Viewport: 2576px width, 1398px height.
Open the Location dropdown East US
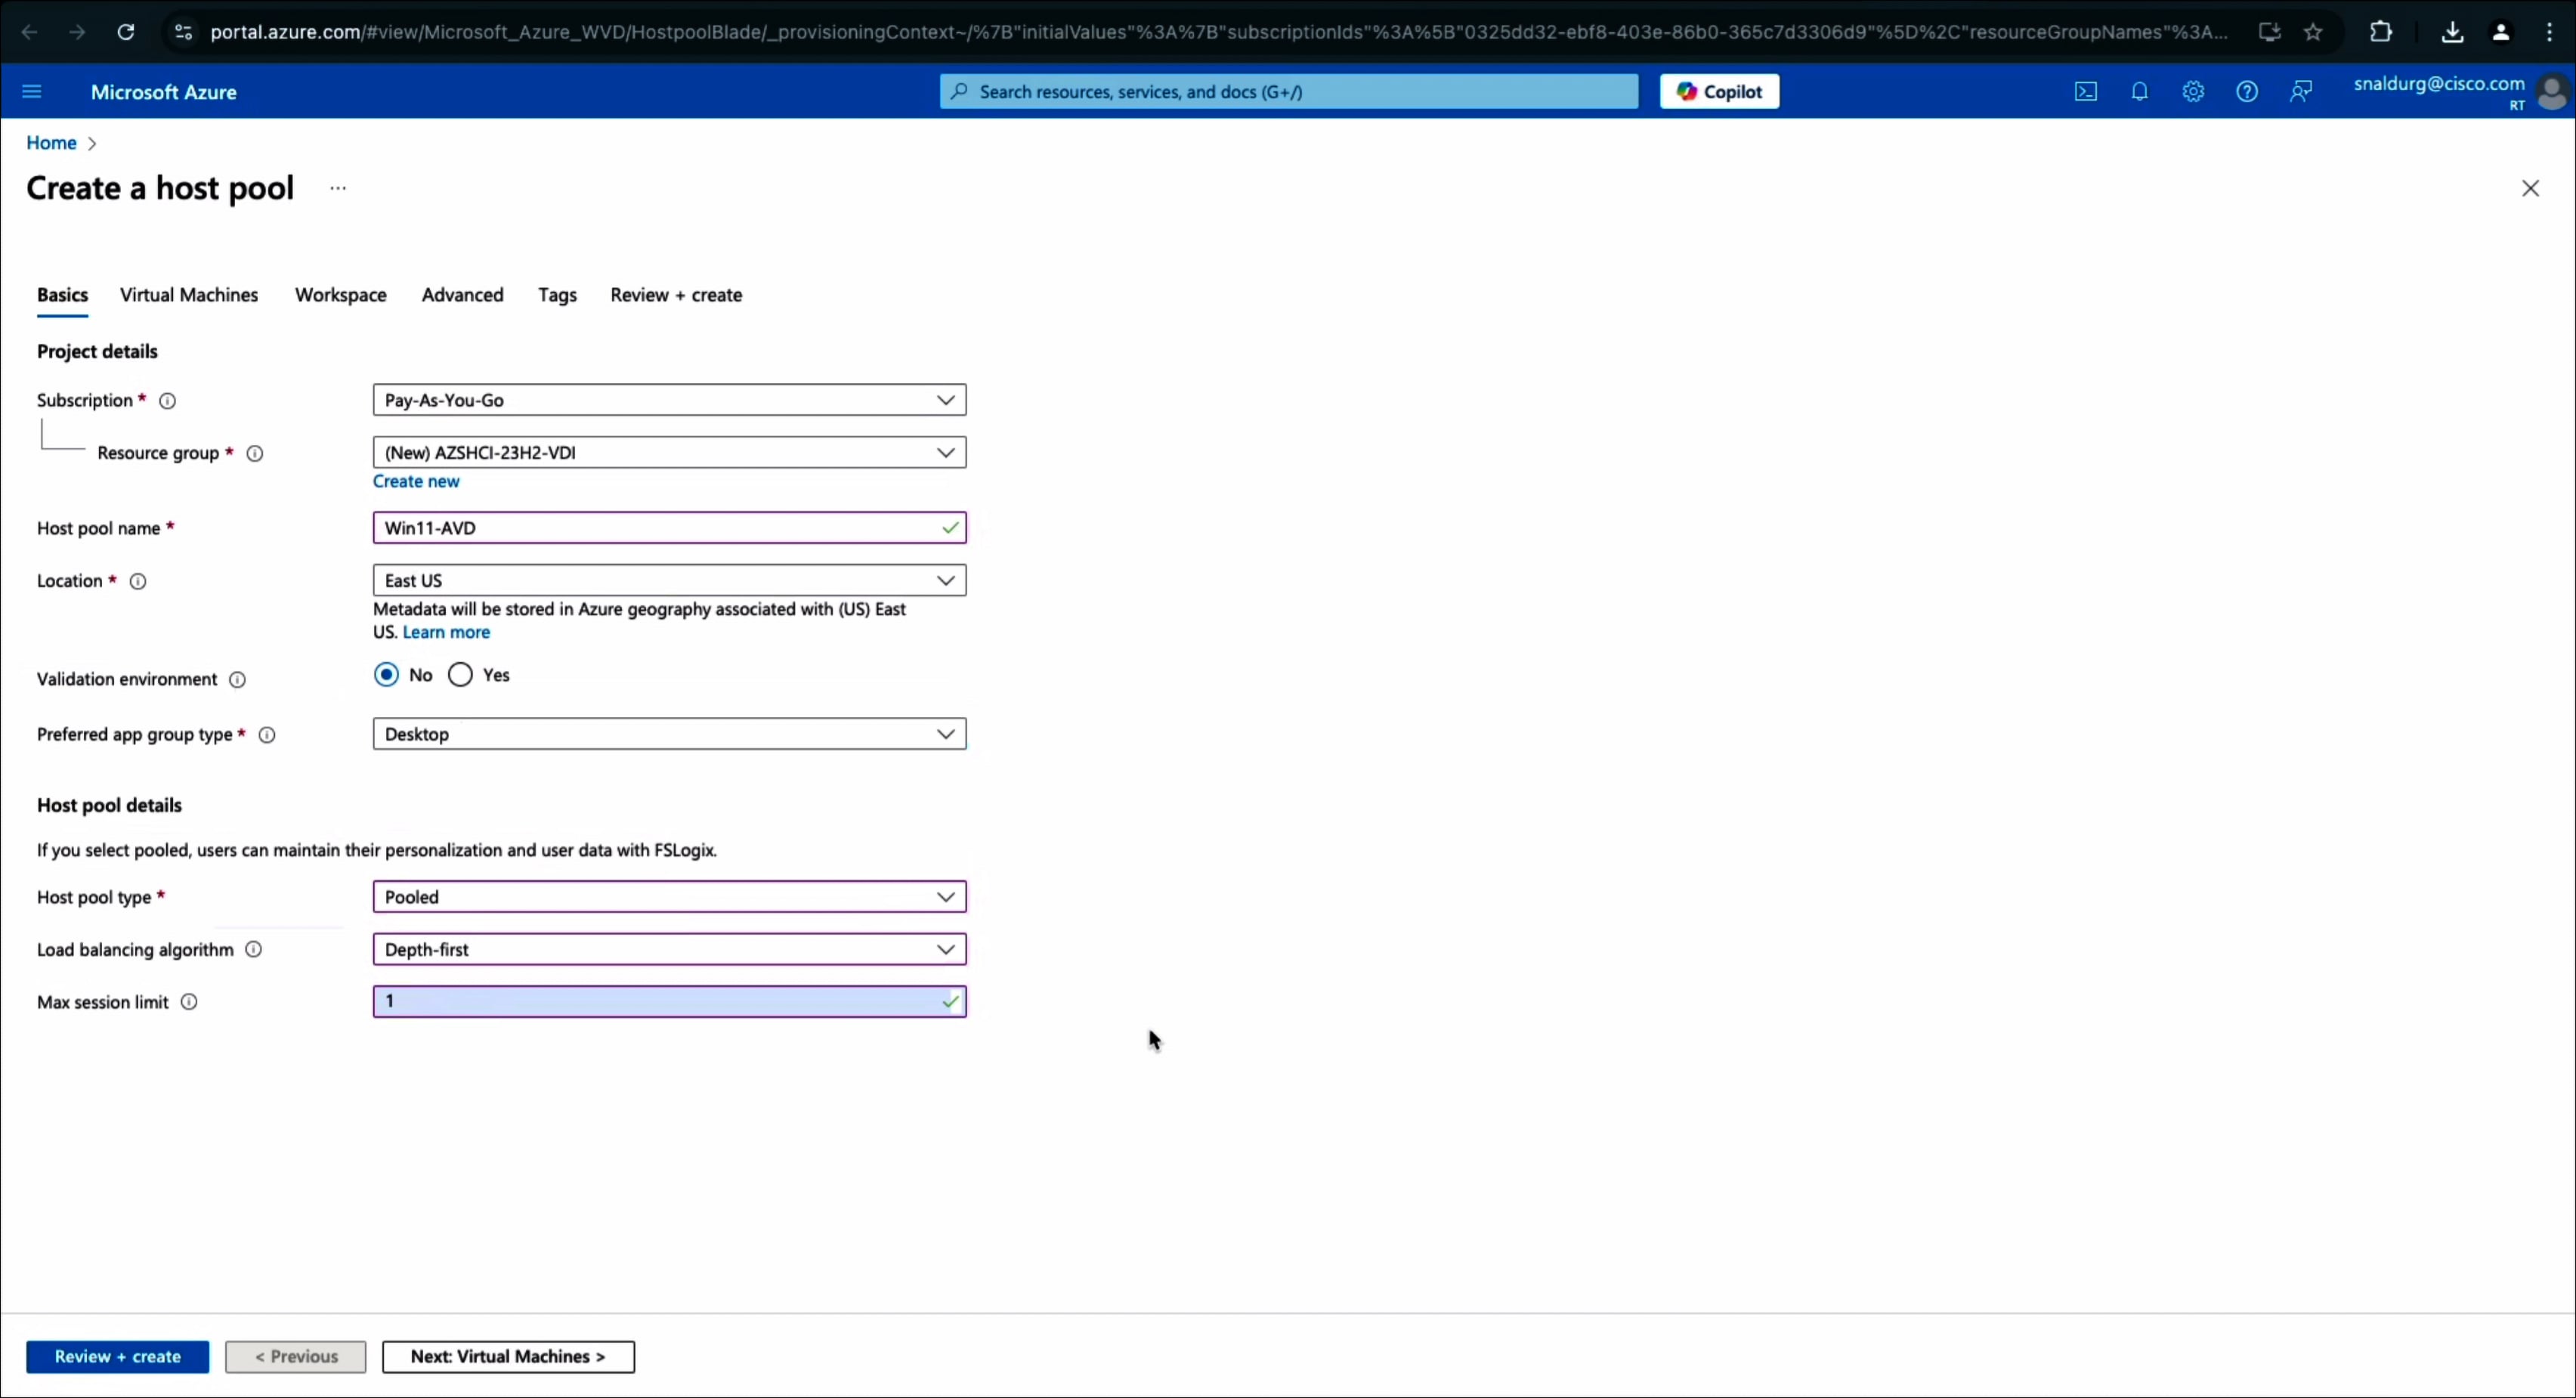[x=669, y=580]
